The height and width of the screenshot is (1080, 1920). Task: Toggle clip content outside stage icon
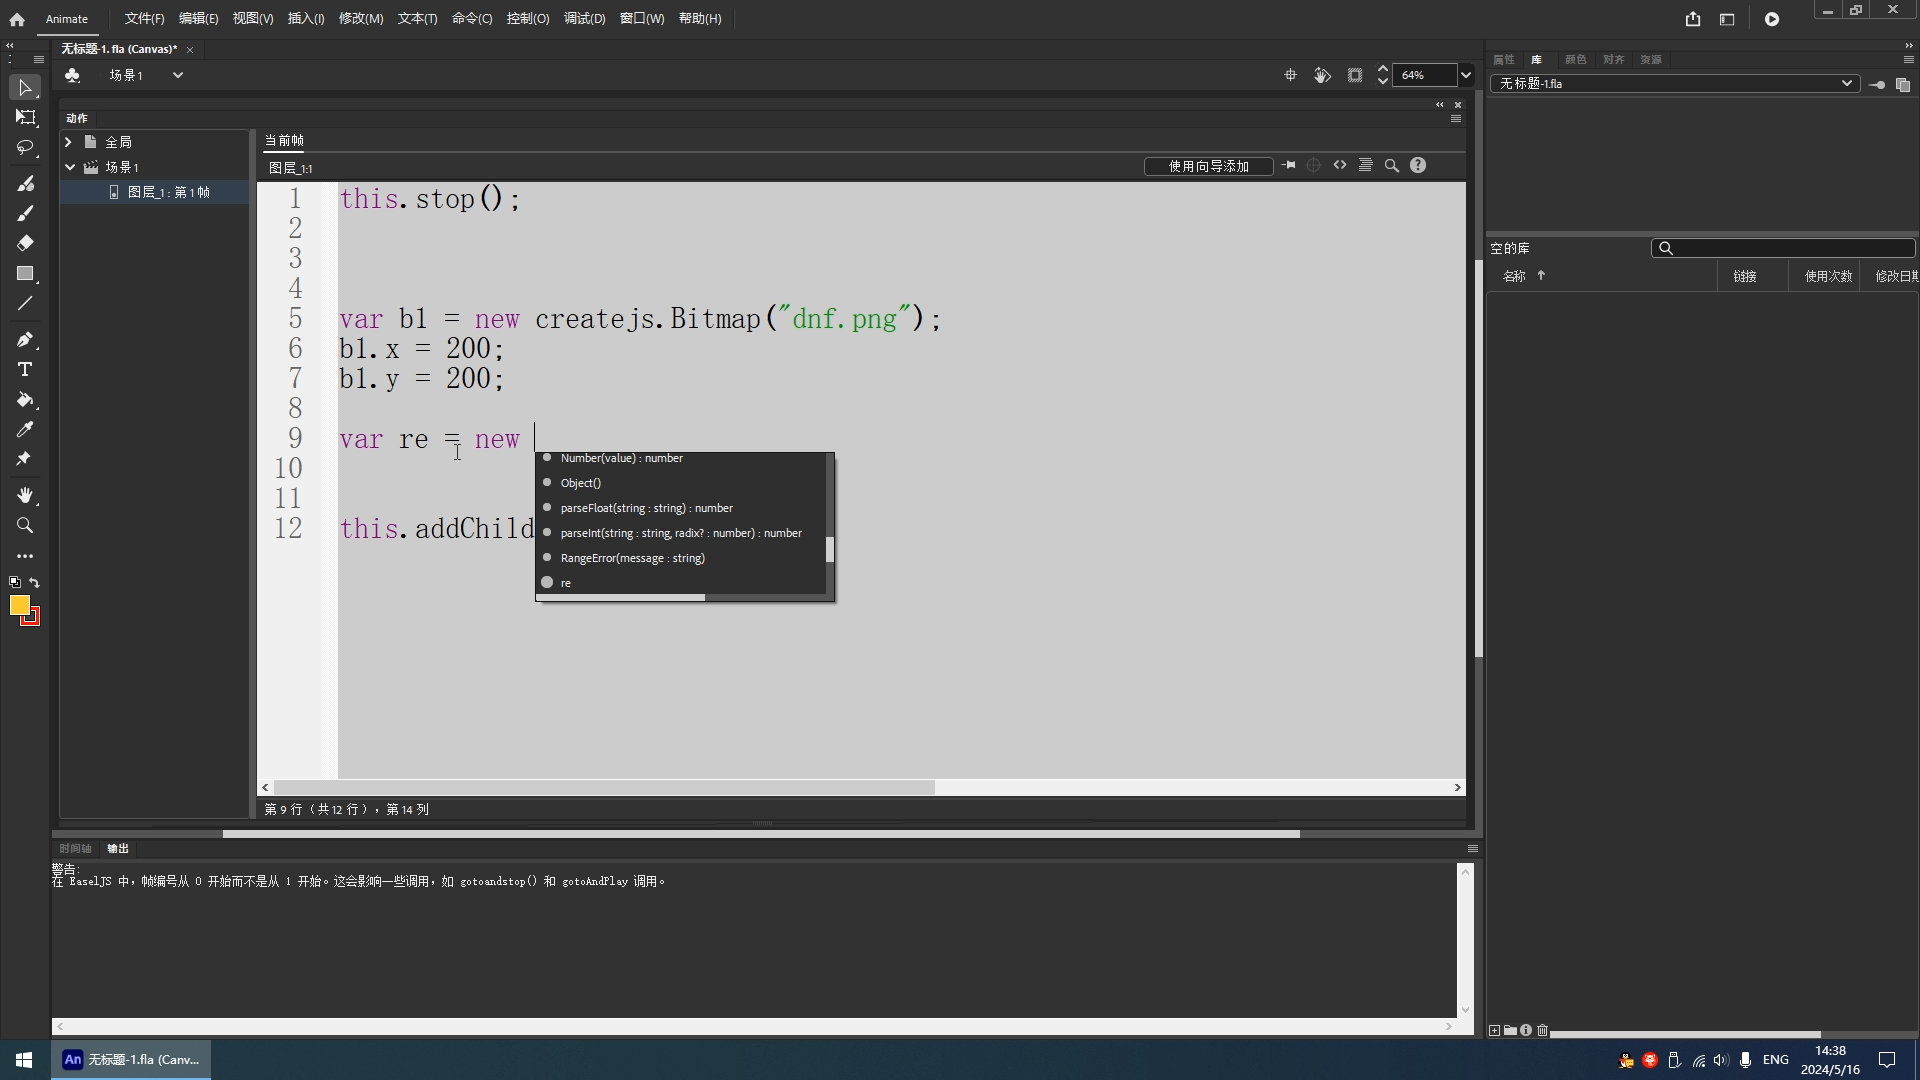[x=1354, y=75]
